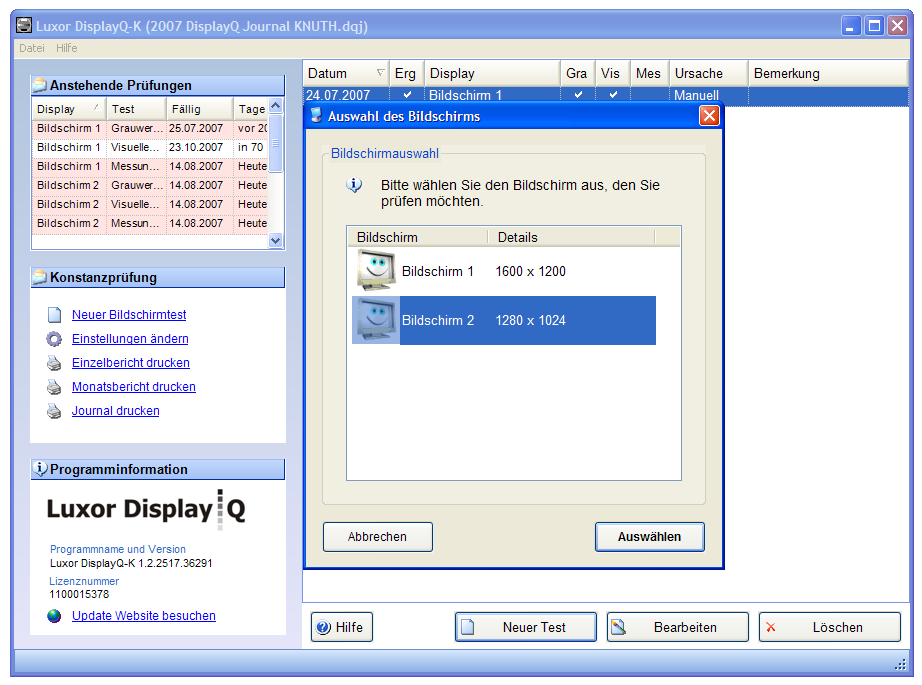Click the Abbrechen button
Image resolution: width=922 pixels, height=685 pixels.
click(x=378, y=537)
